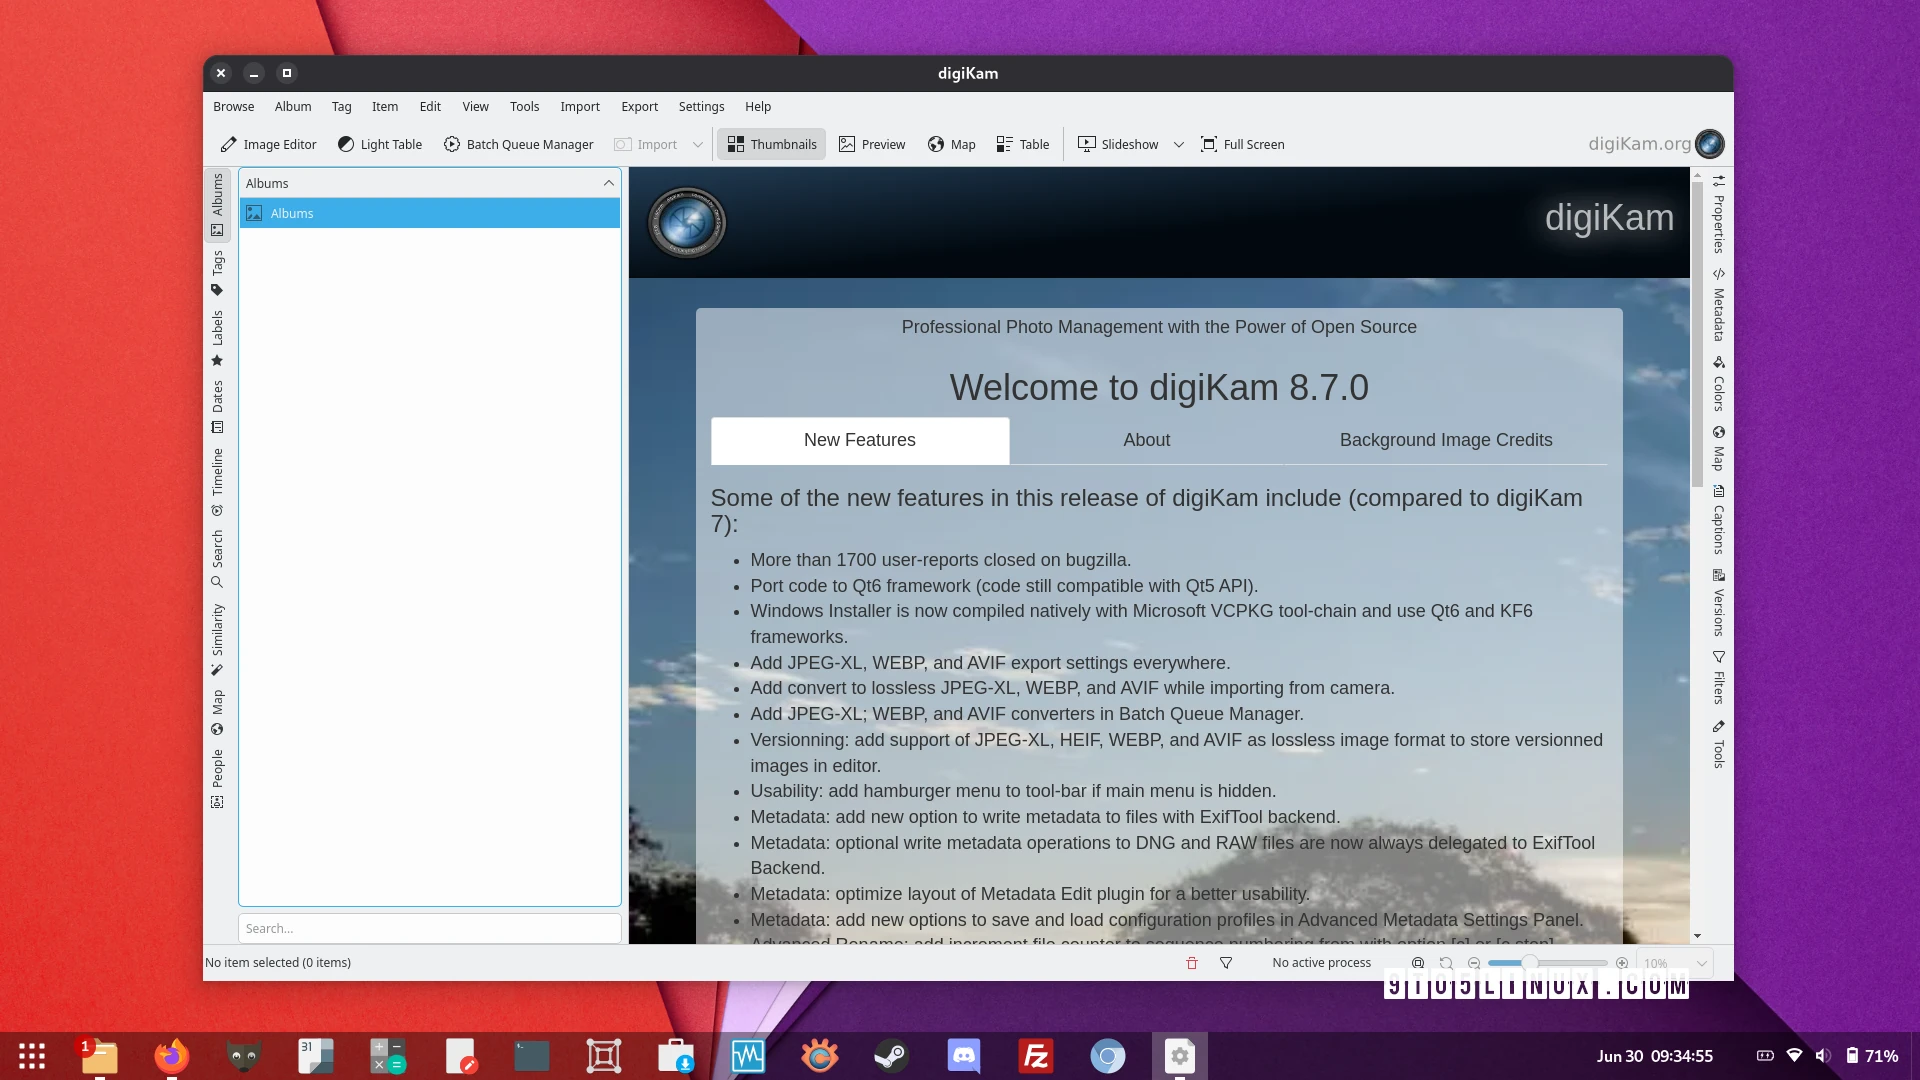Toggle Preview view mode
The height and width of the screenshot is (1080, 1920).
coord(872,144)
